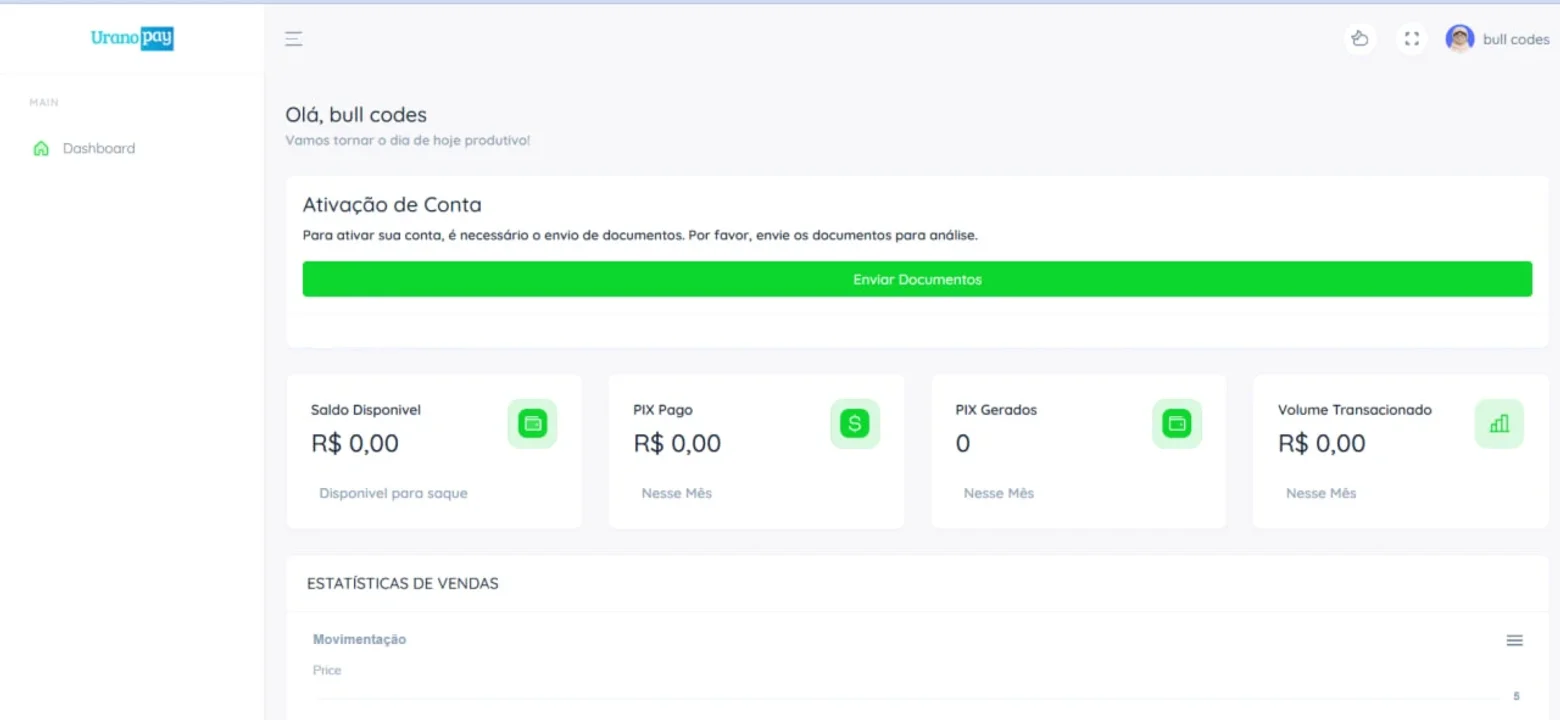Click the Volume Transacionado label
The width and height of the screenshot is (1560, 720).
(x=1355, y=410)
